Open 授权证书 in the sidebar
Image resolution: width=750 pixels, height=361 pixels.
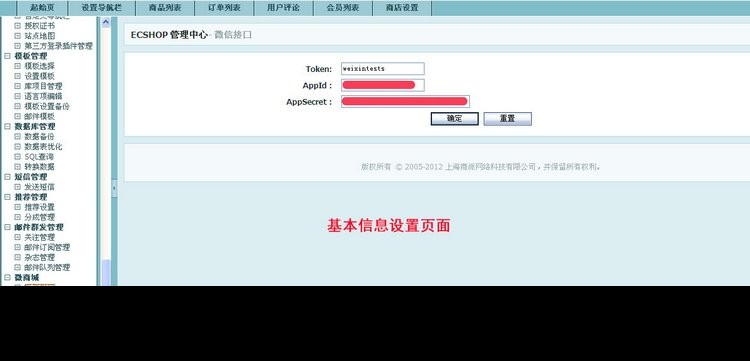click(40, 26)
